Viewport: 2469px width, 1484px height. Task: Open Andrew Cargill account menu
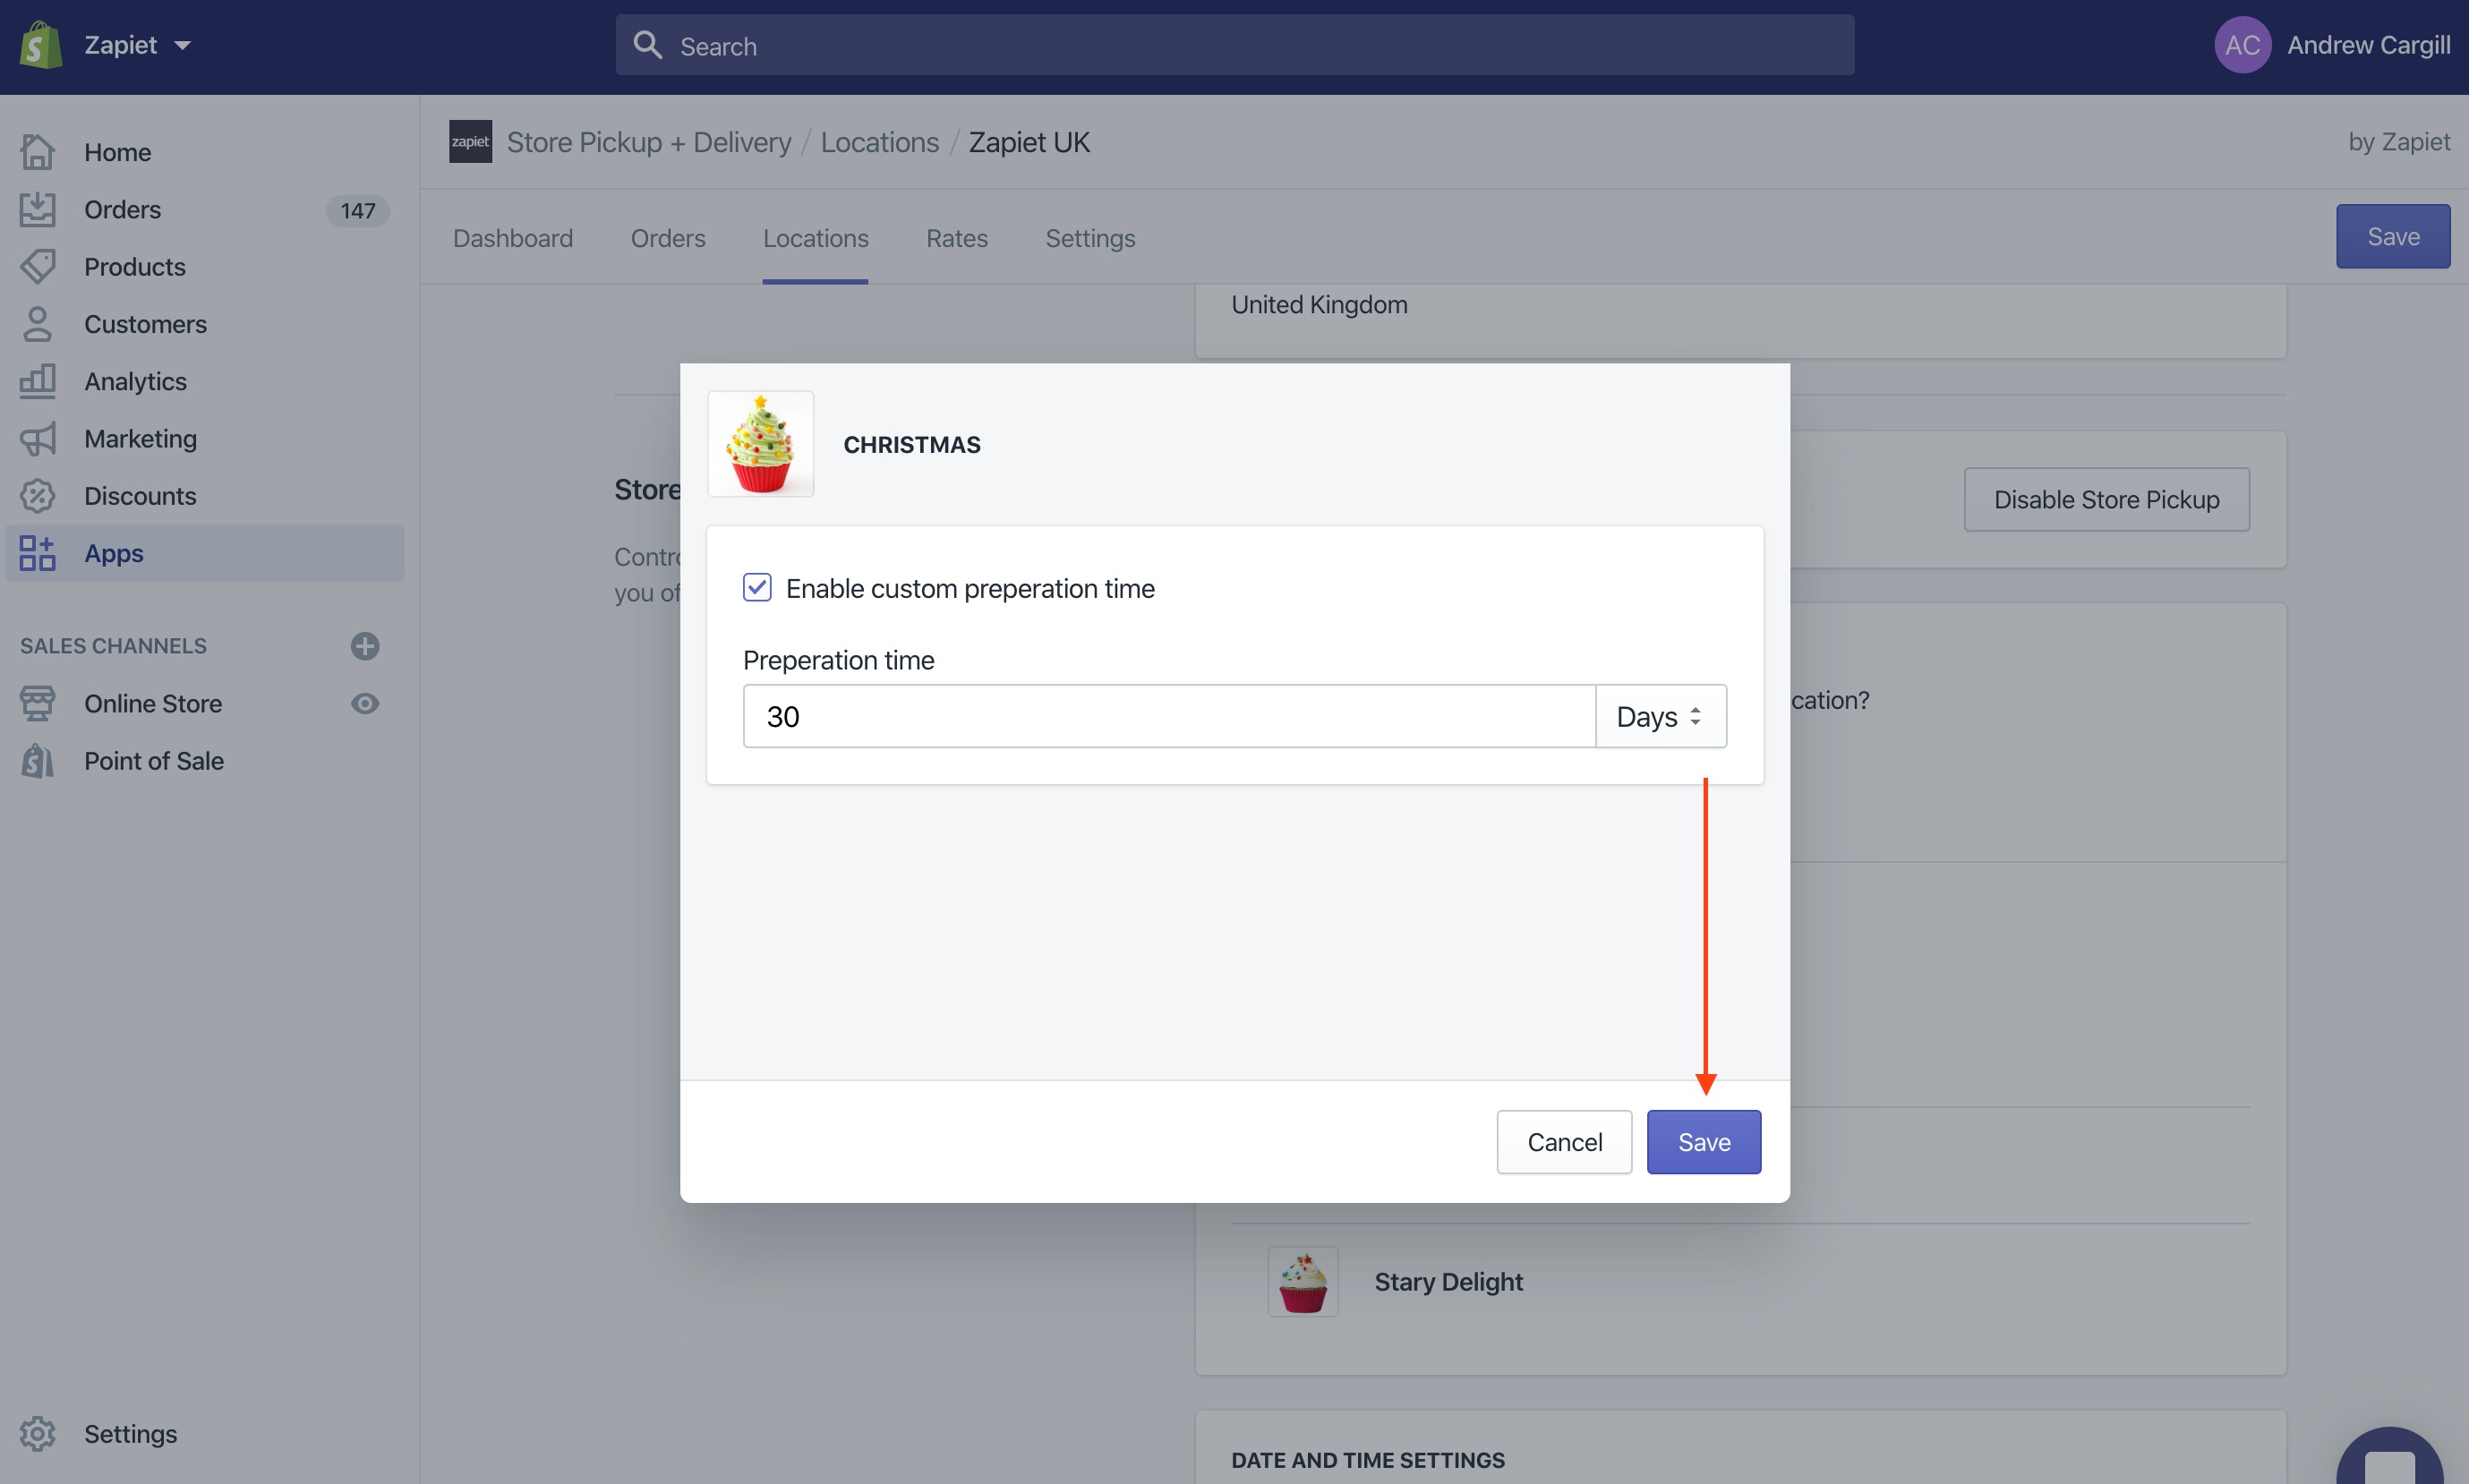[x=2368, y=45]
